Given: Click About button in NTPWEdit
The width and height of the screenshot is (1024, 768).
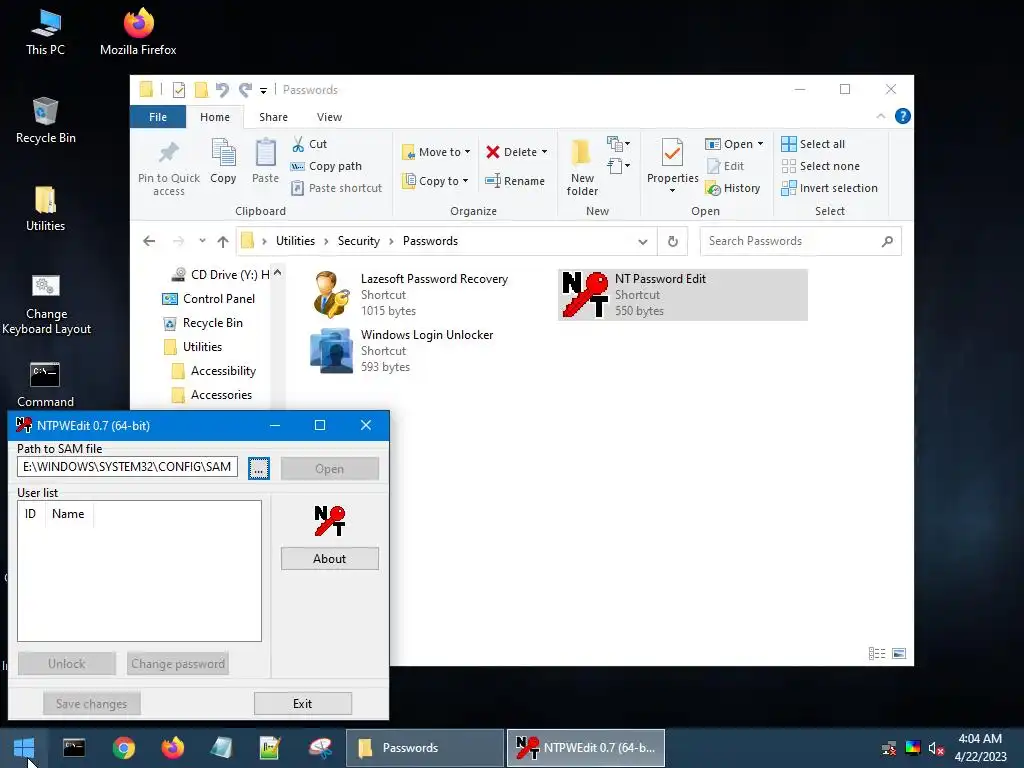Looking at the screenshot, I should pos(329,559).
